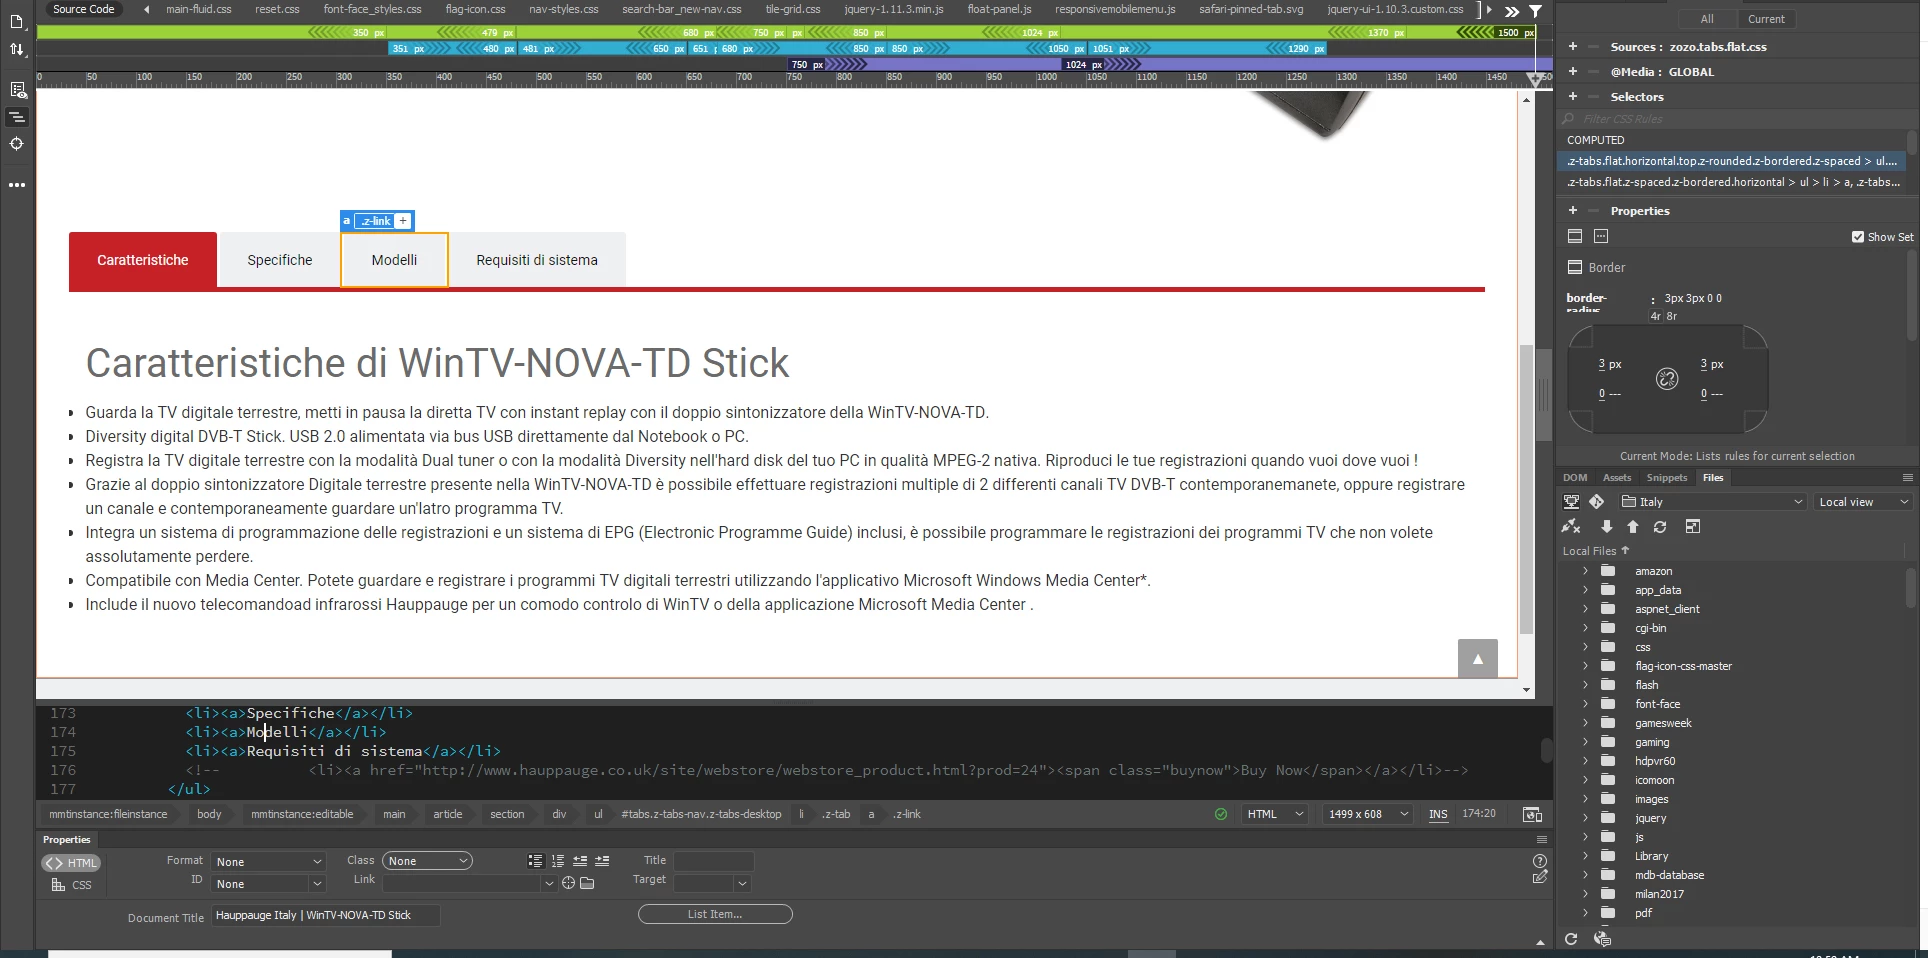Open the Snippets panel tab

1666,478
